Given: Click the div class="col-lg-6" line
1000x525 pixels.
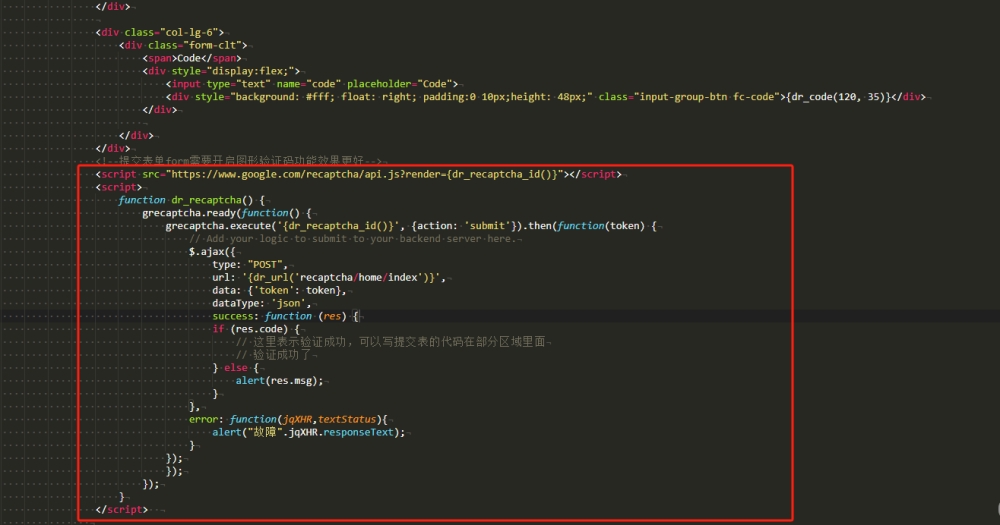Looking at the screenshot, I should click(159, 32).
